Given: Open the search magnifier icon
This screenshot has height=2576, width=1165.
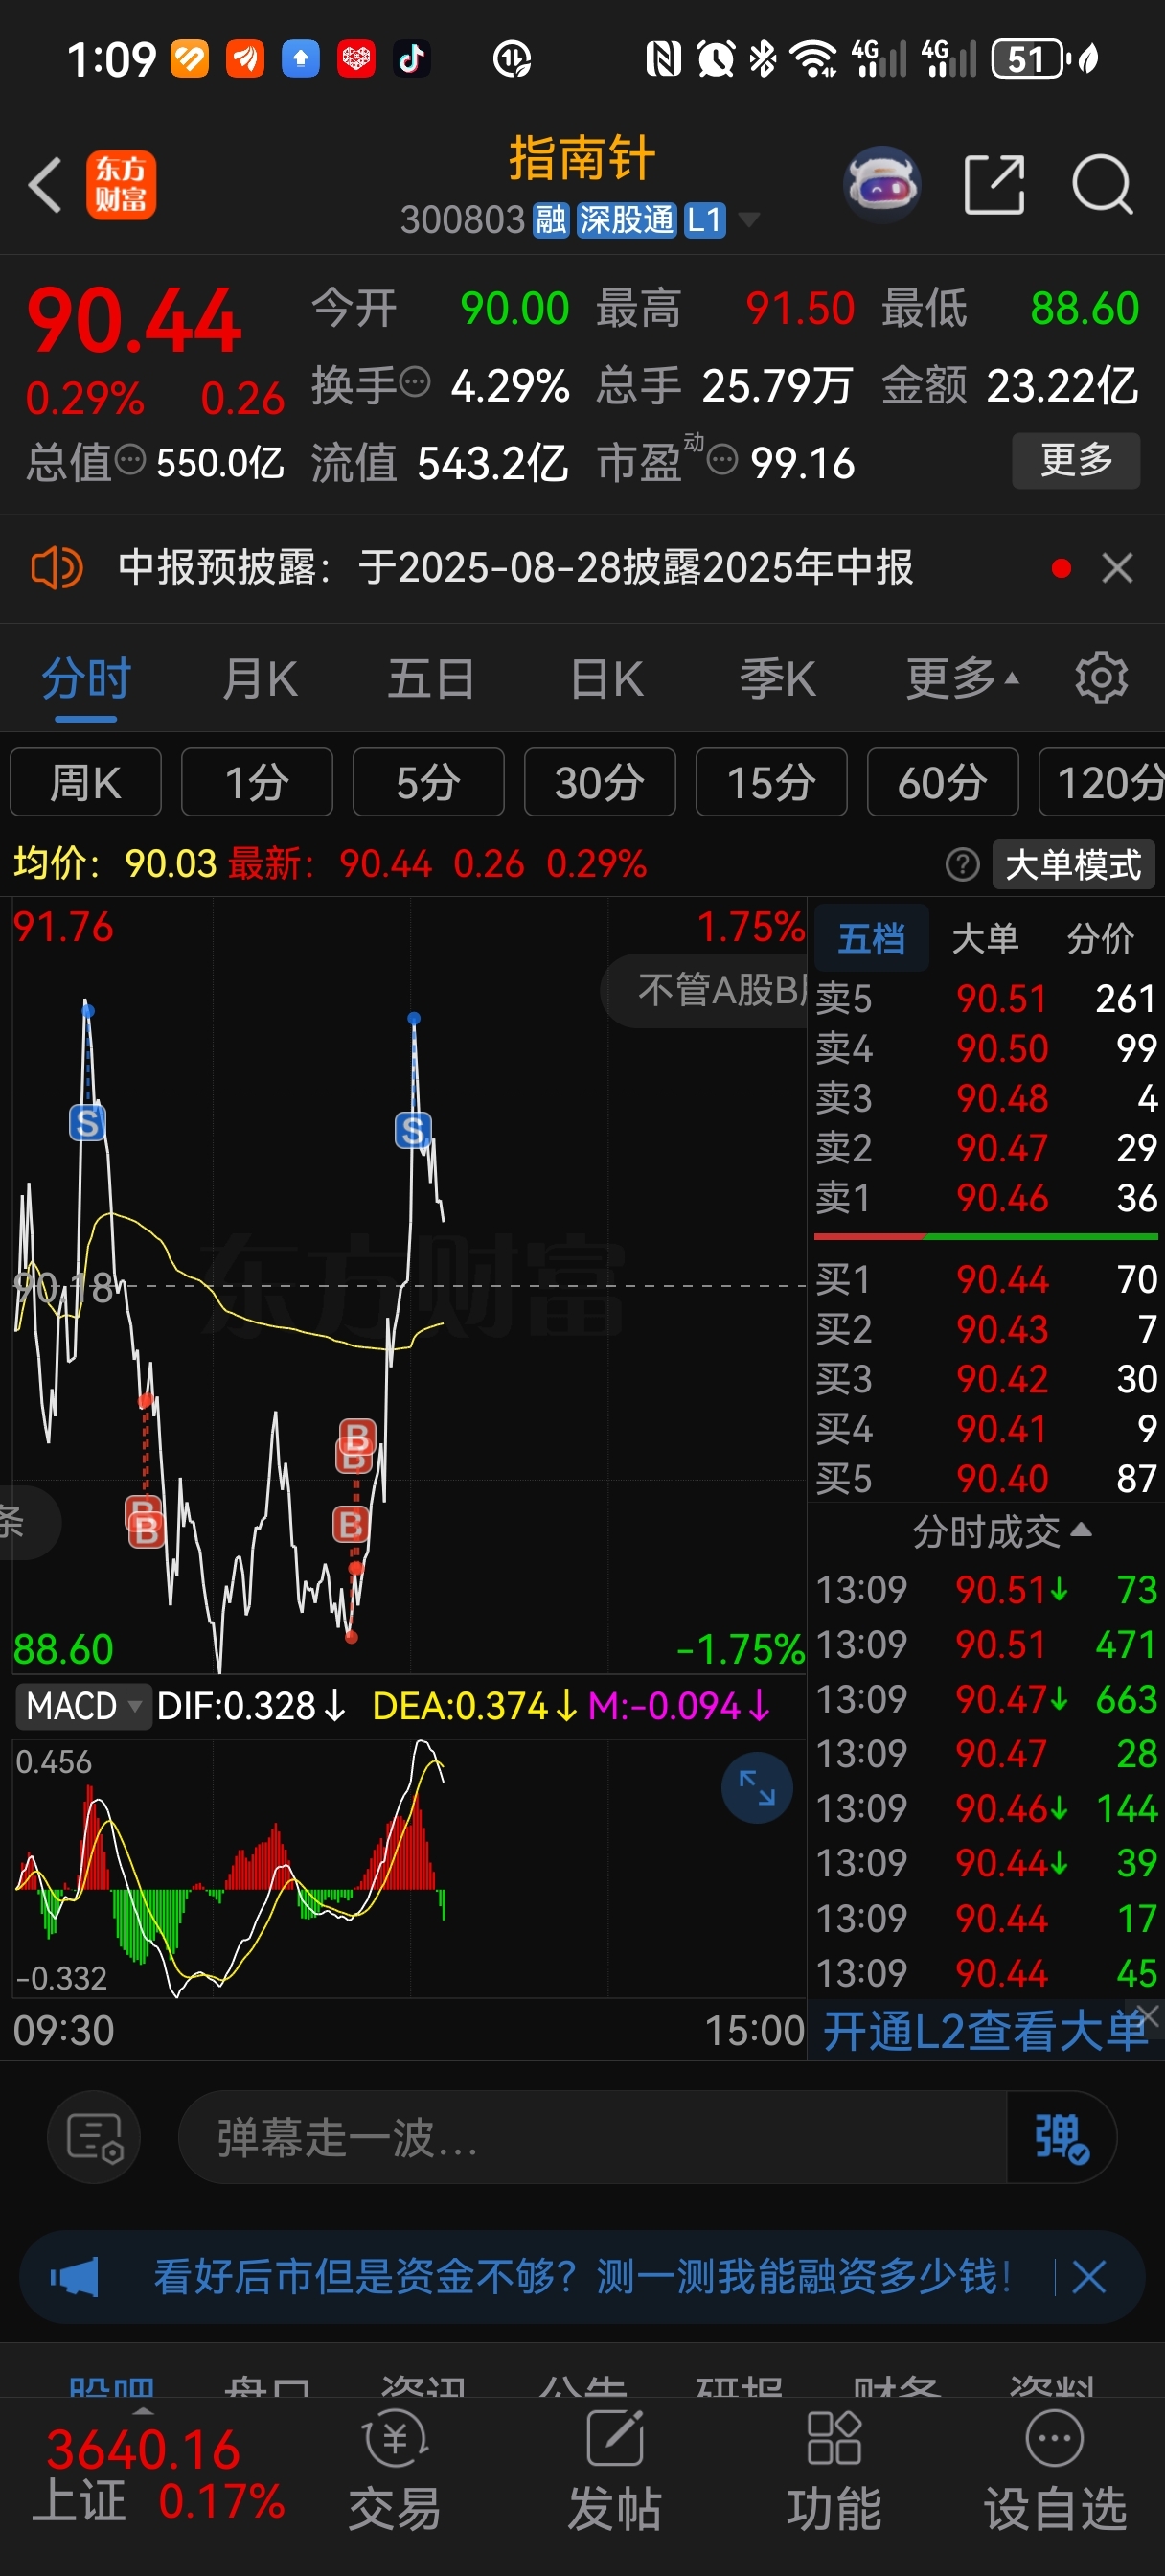Looking at the screenshot, I should coord(1102,185).
